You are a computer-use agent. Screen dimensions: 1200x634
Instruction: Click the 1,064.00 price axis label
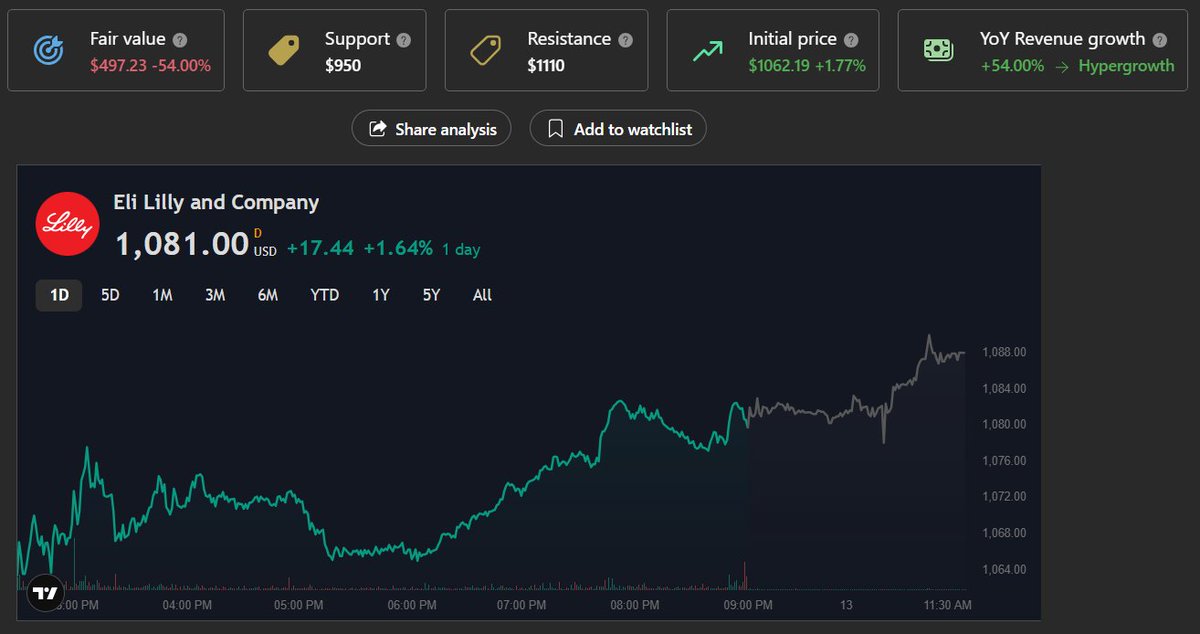(1005, 569)
